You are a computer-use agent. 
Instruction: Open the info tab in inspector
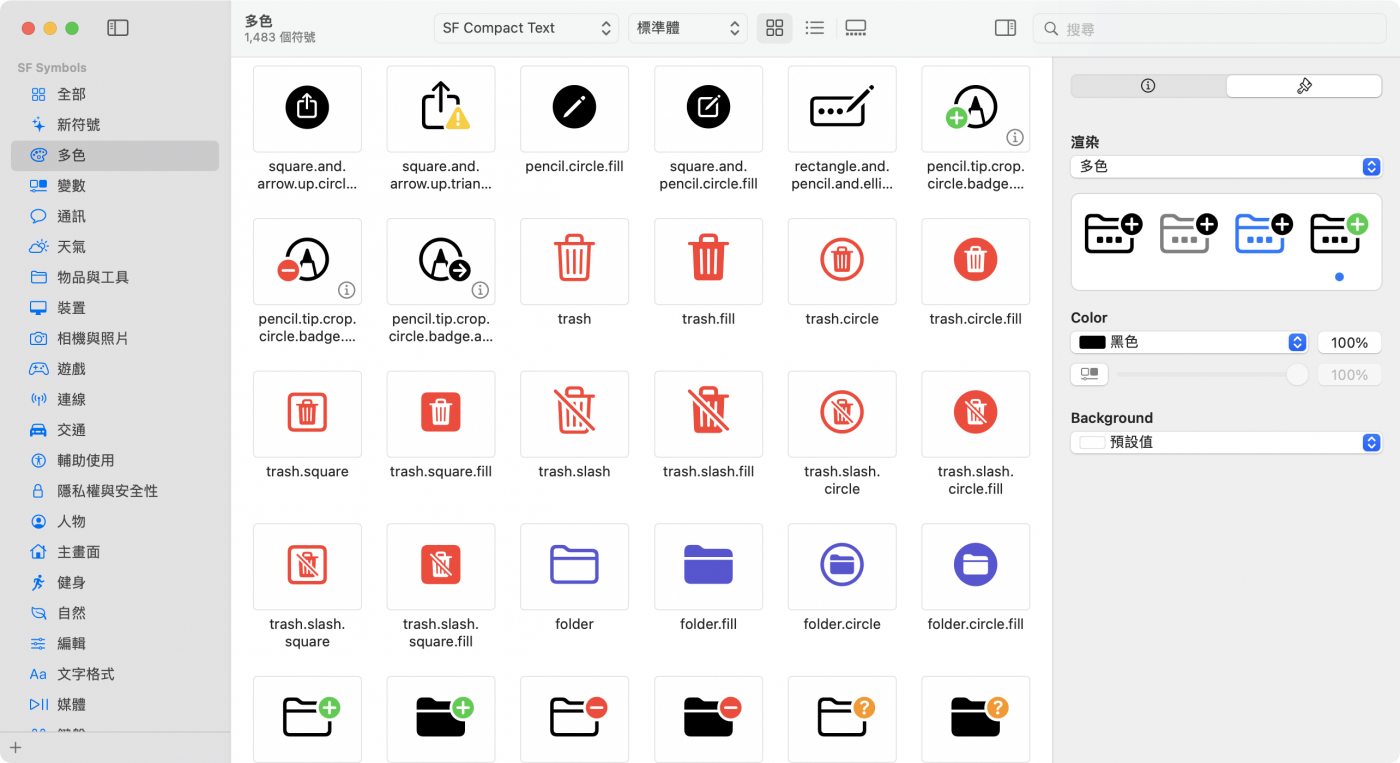(x=1148, y=86)
